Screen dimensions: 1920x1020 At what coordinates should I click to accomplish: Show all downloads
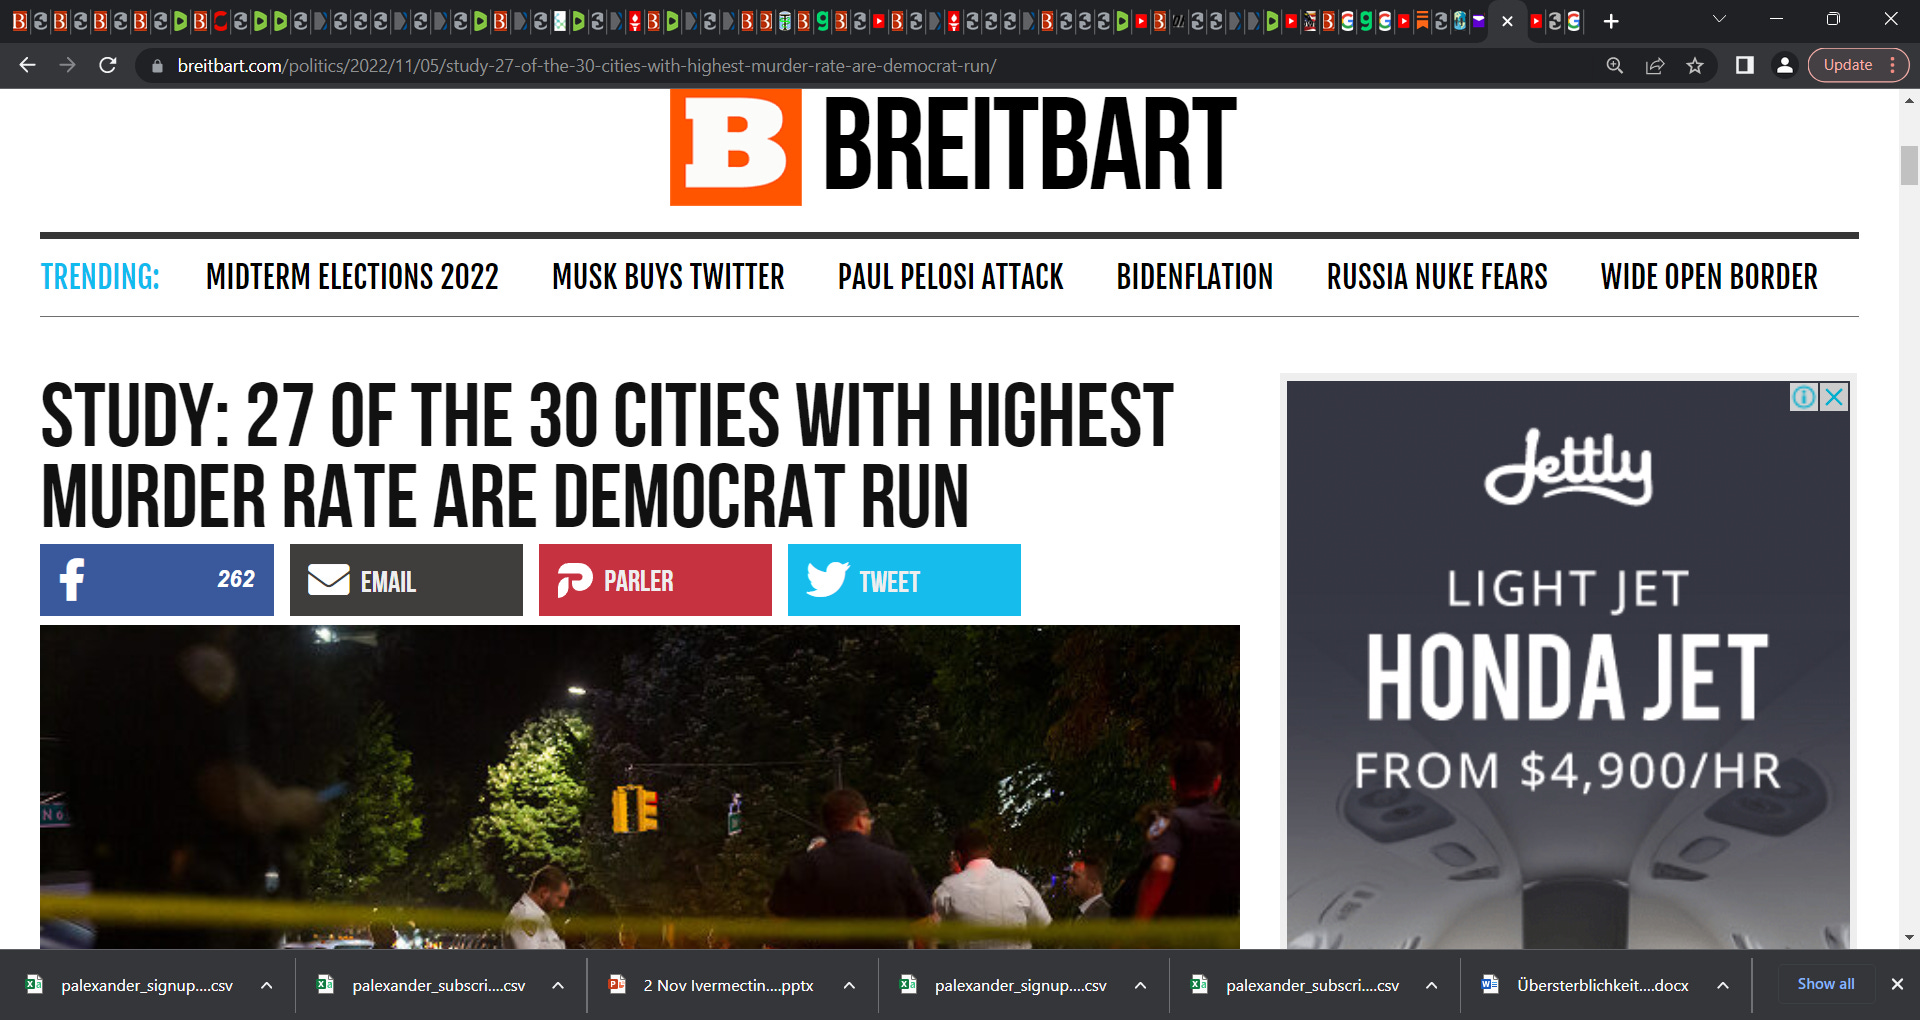click(x=1826, y=984)
